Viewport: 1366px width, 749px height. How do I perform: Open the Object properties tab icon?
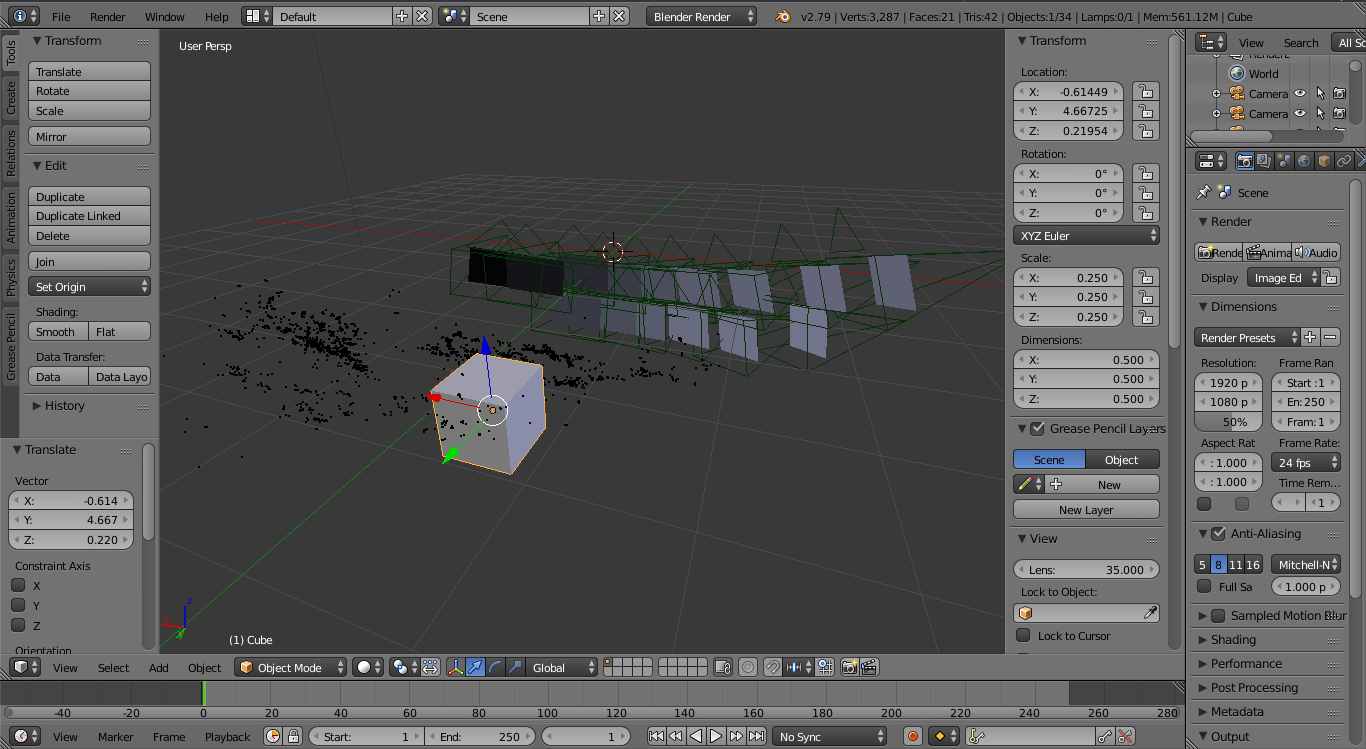pyautogui.click(x=1324, y=161)
